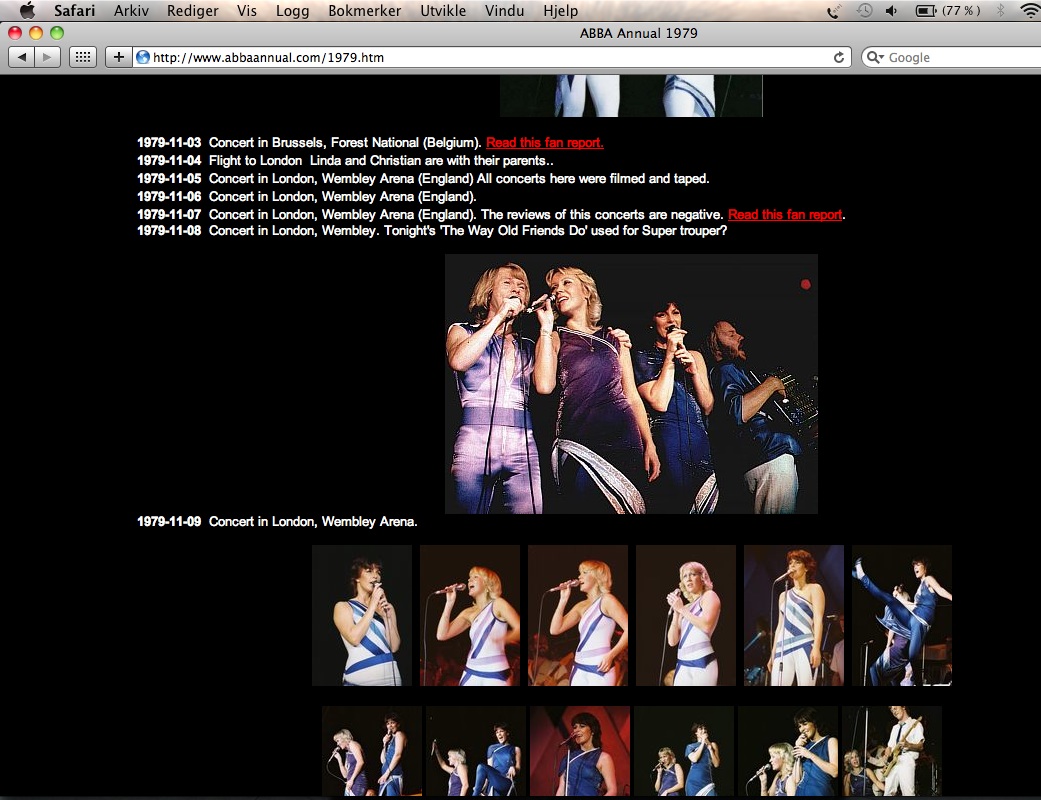Open fourth thumbnail in lower photo row
The height and width of the screenshot is (800, 1041).
point(684,751)
